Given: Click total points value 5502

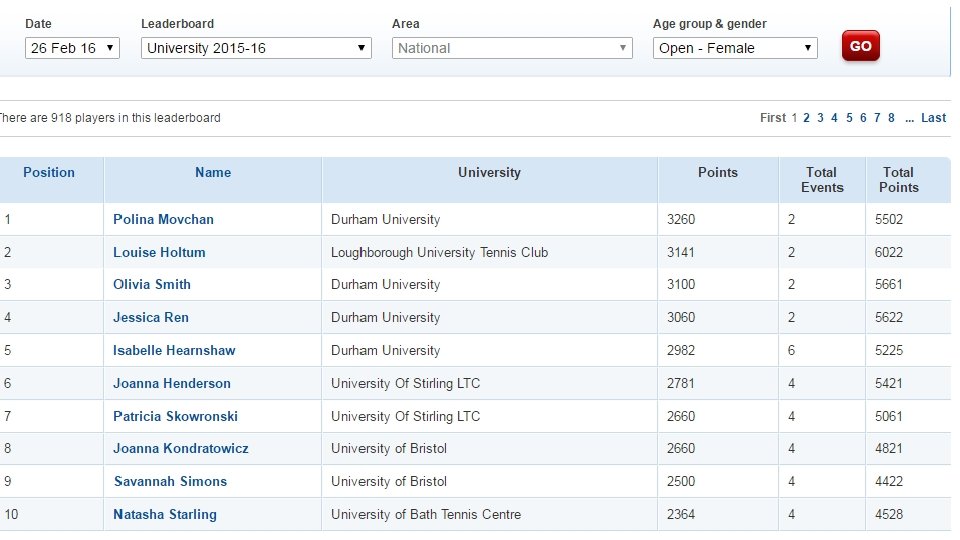Looking at the screenshot, I should [889, 219].
